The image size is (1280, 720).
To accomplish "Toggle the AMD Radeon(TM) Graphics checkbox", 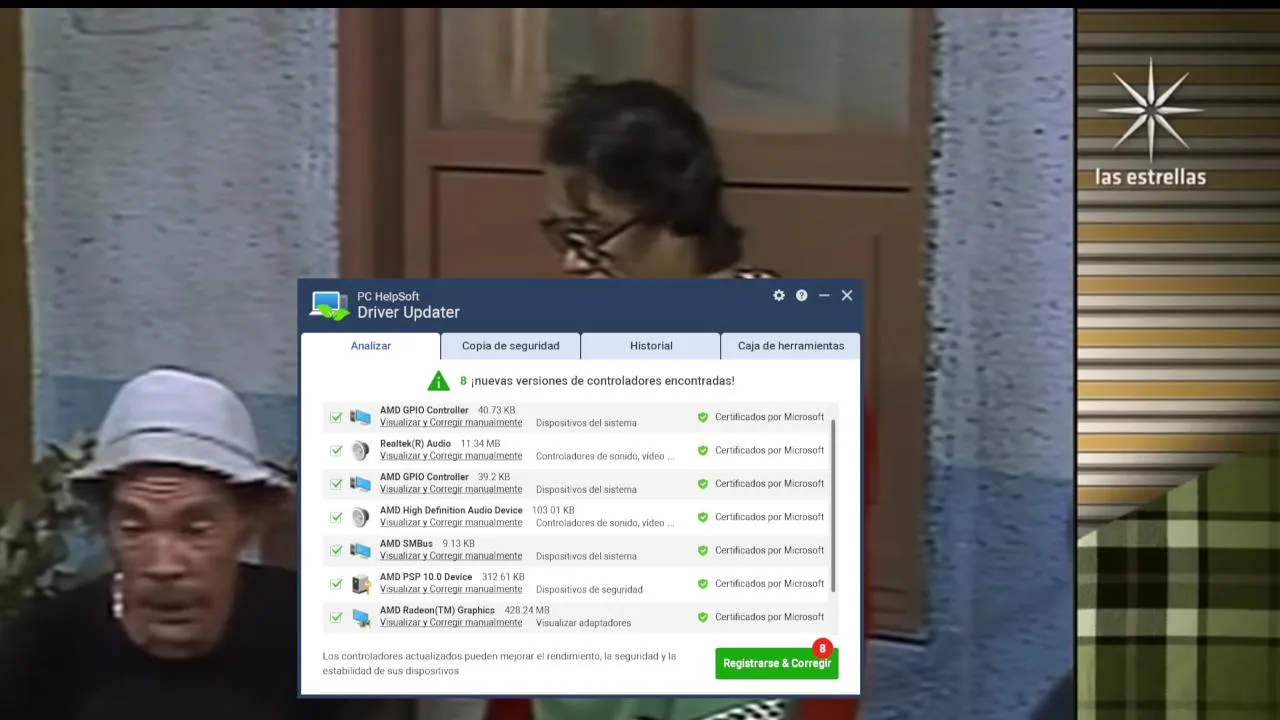I will 336,617.
